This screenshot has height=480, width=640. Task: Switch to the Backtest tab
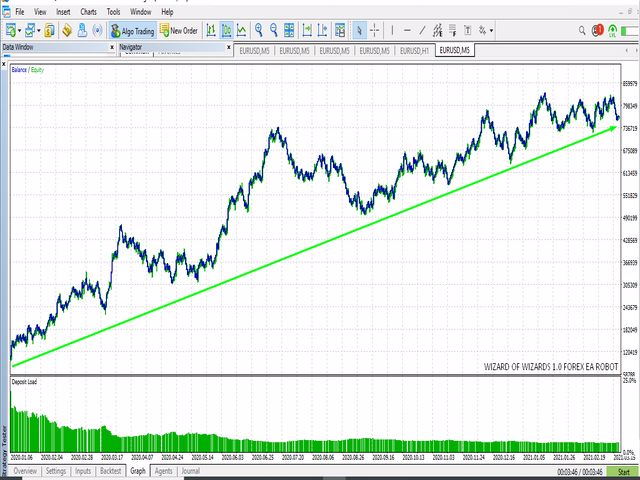click(x=110, y=471)
